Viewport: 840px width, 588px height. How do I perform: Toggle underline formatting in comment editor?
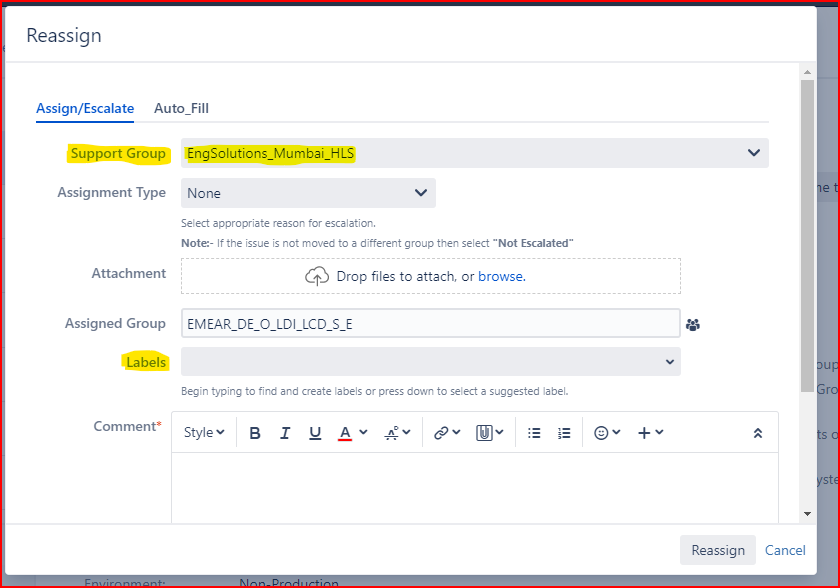[315, 433]
